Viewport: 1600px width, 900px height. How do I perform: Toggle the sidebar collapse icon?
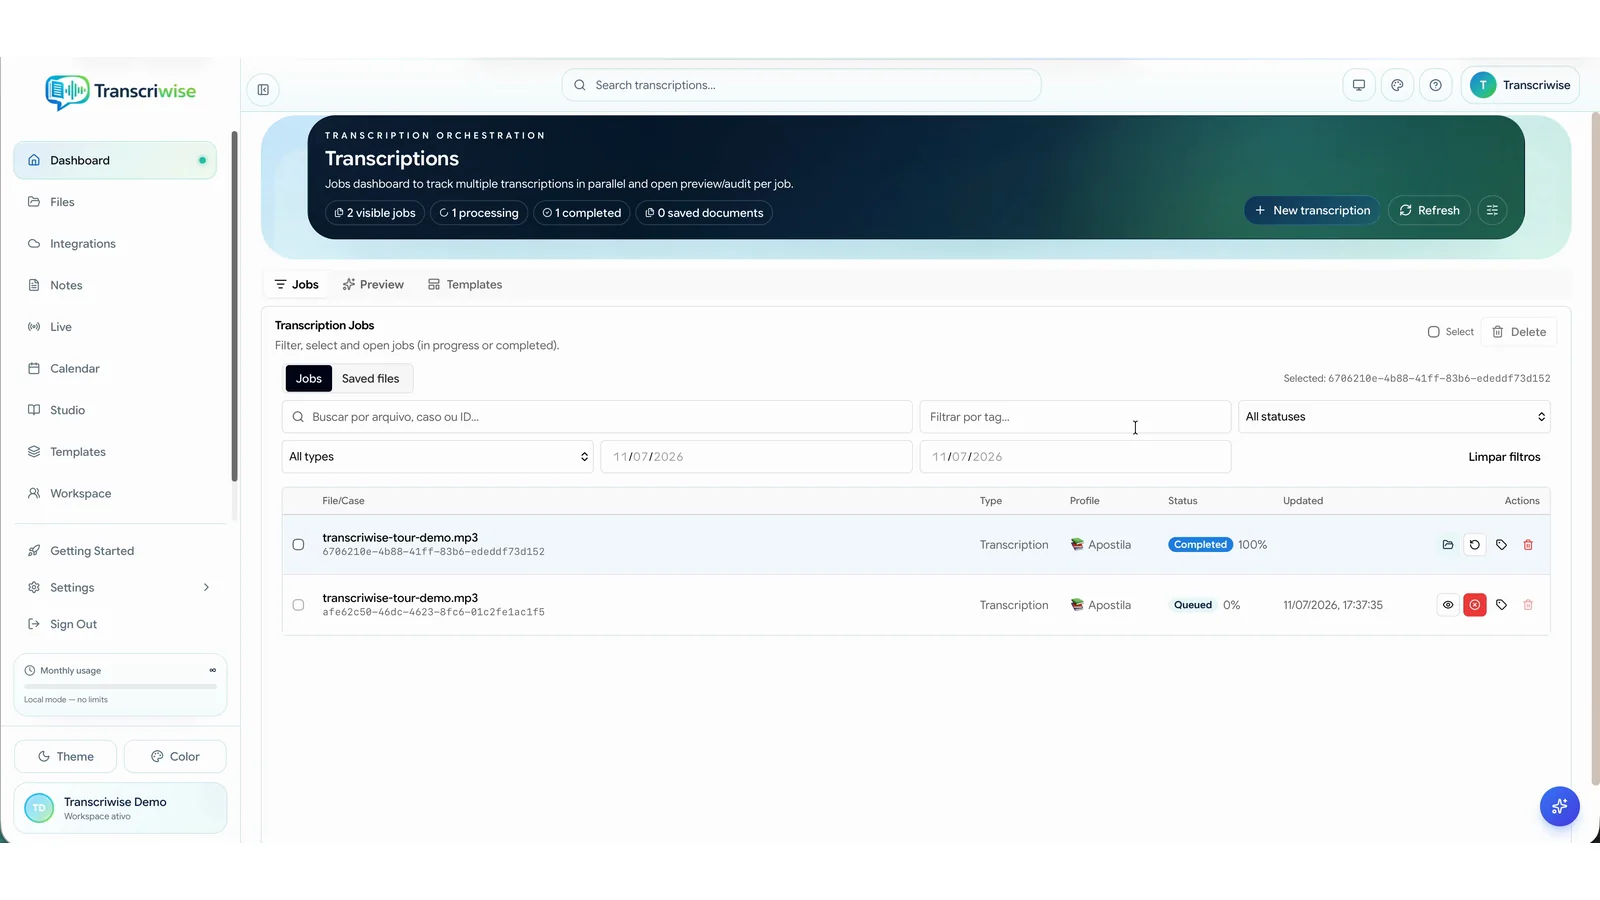263,90
